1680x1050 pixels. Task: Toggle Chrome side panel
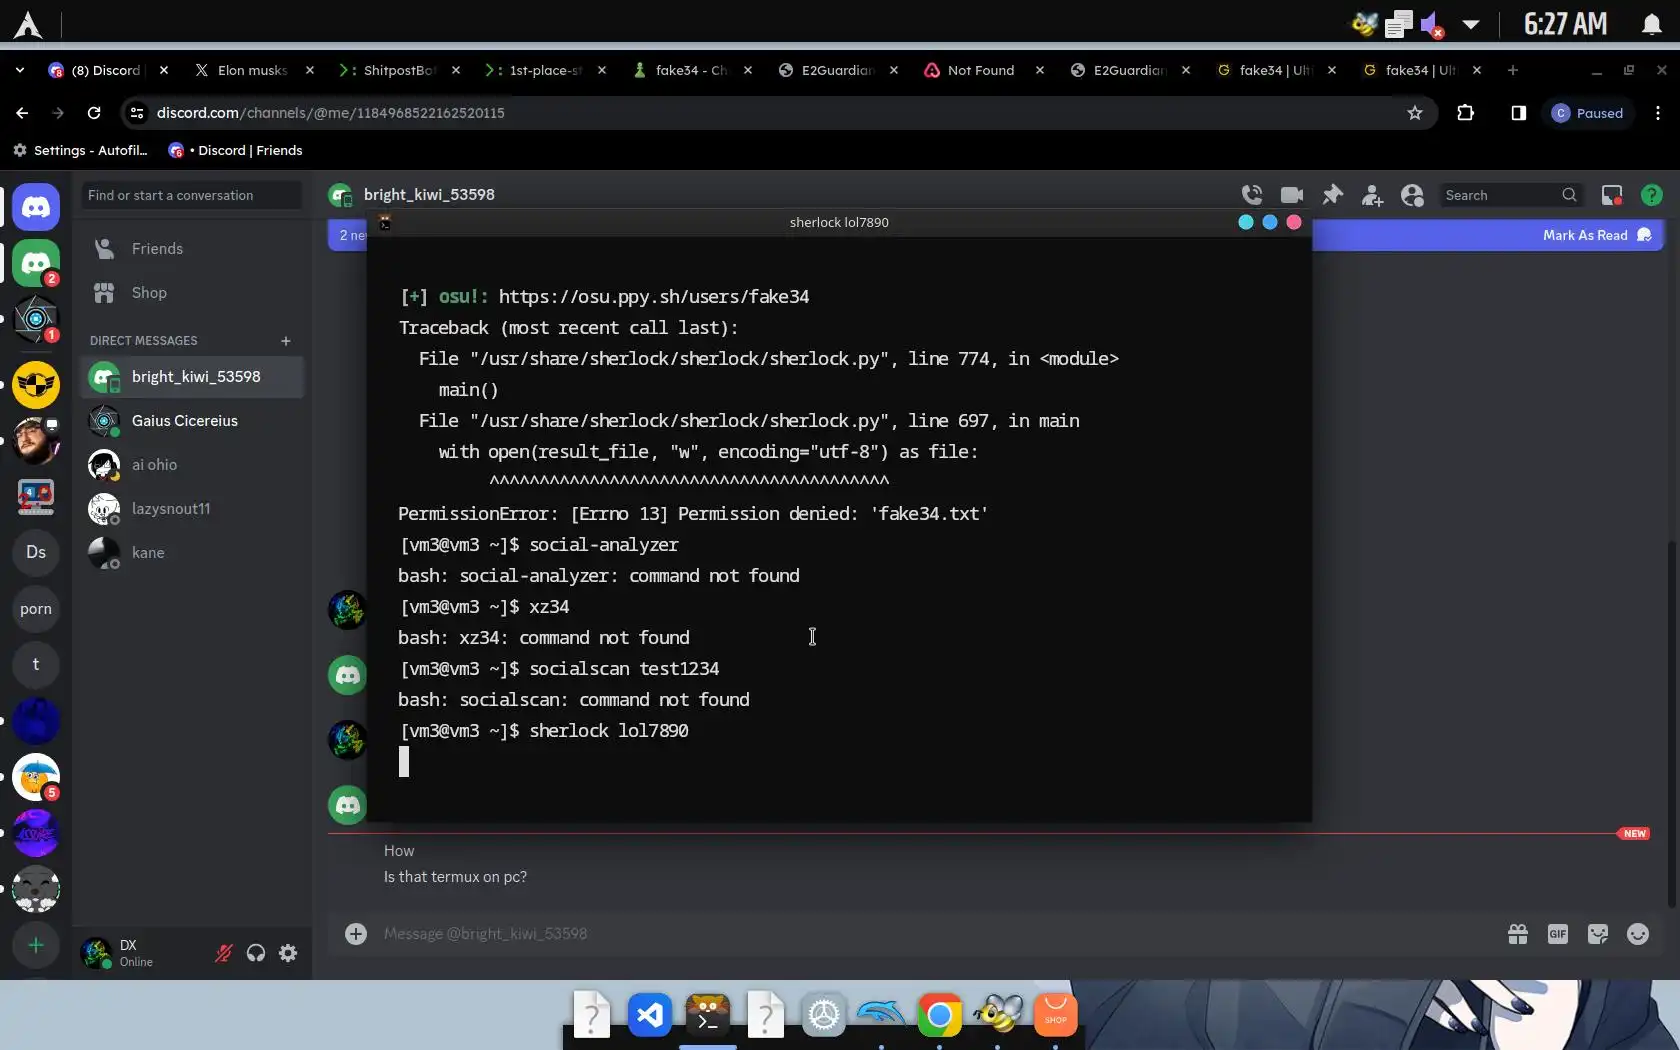[1518, 113]
